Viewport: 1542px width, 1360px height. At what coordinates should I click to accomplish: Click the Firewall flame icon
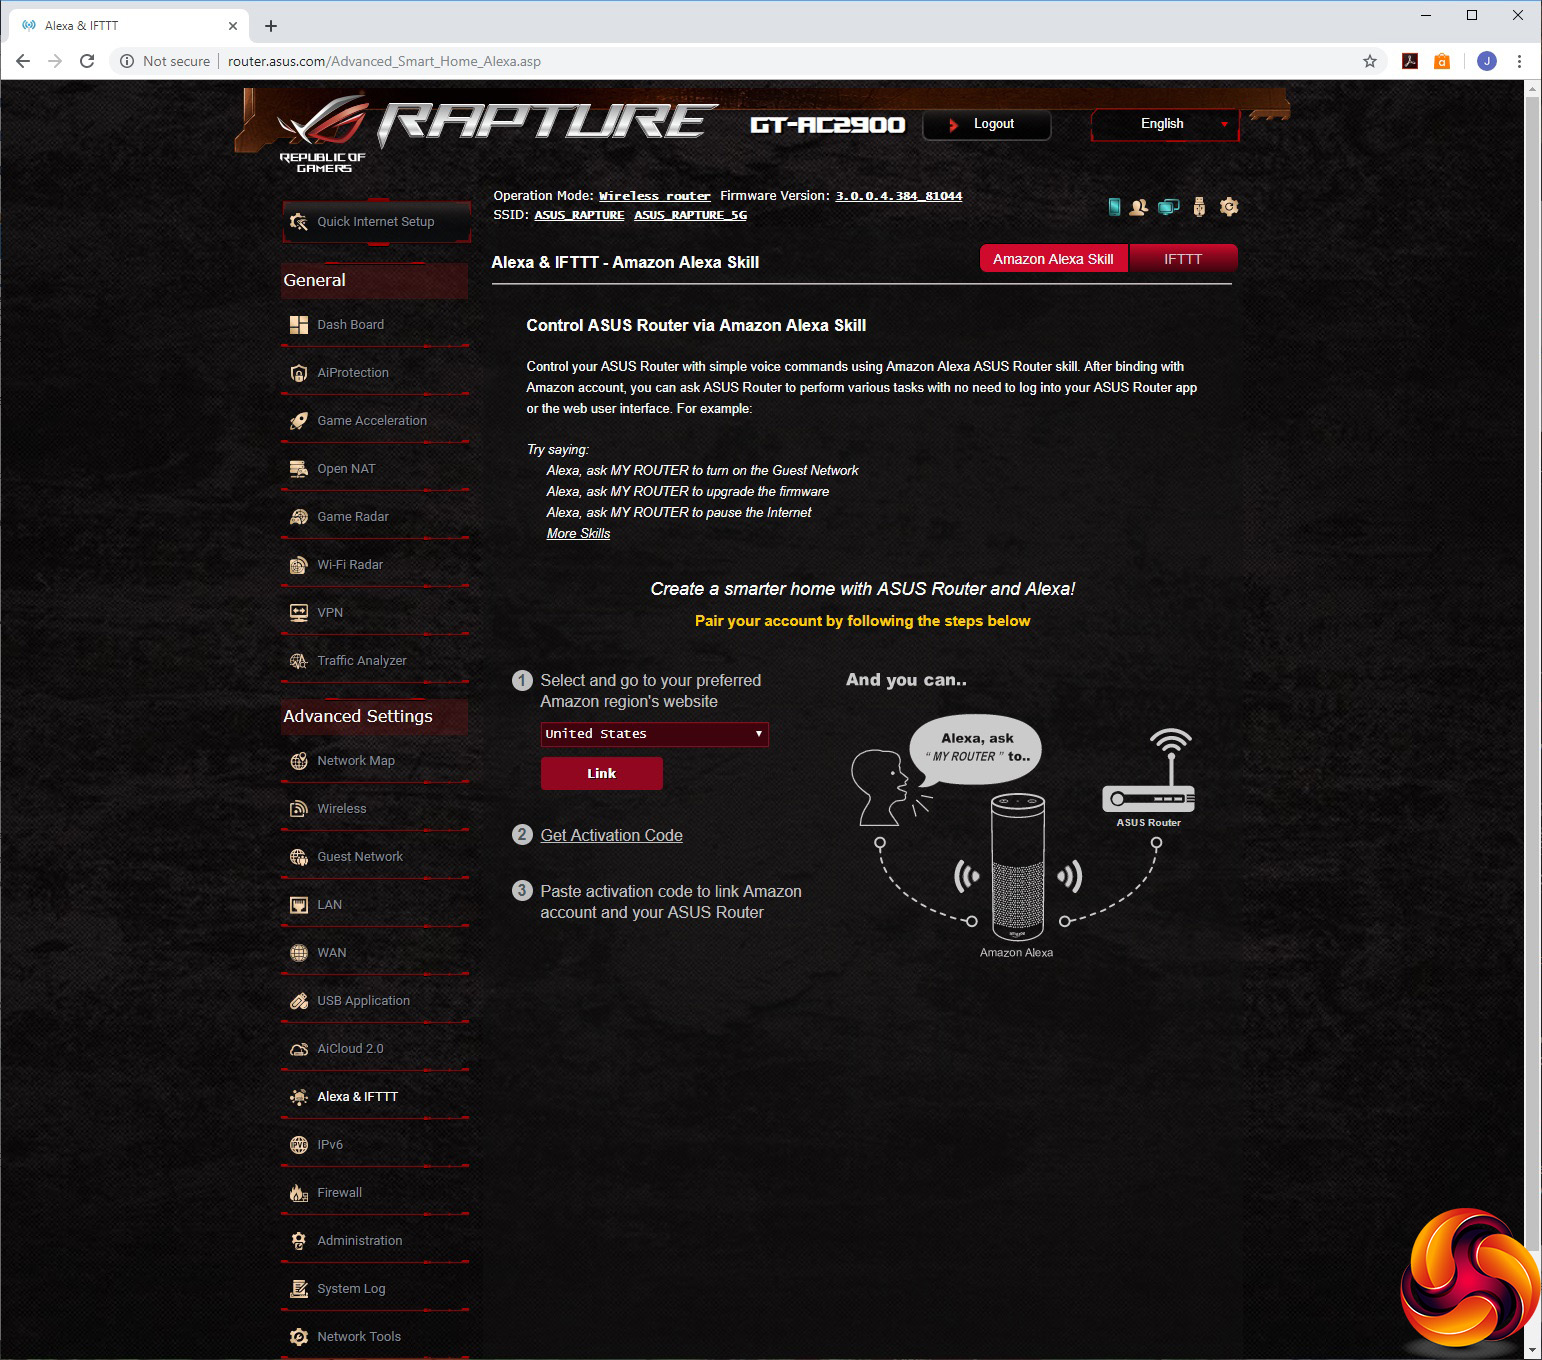click(298, 1193)
